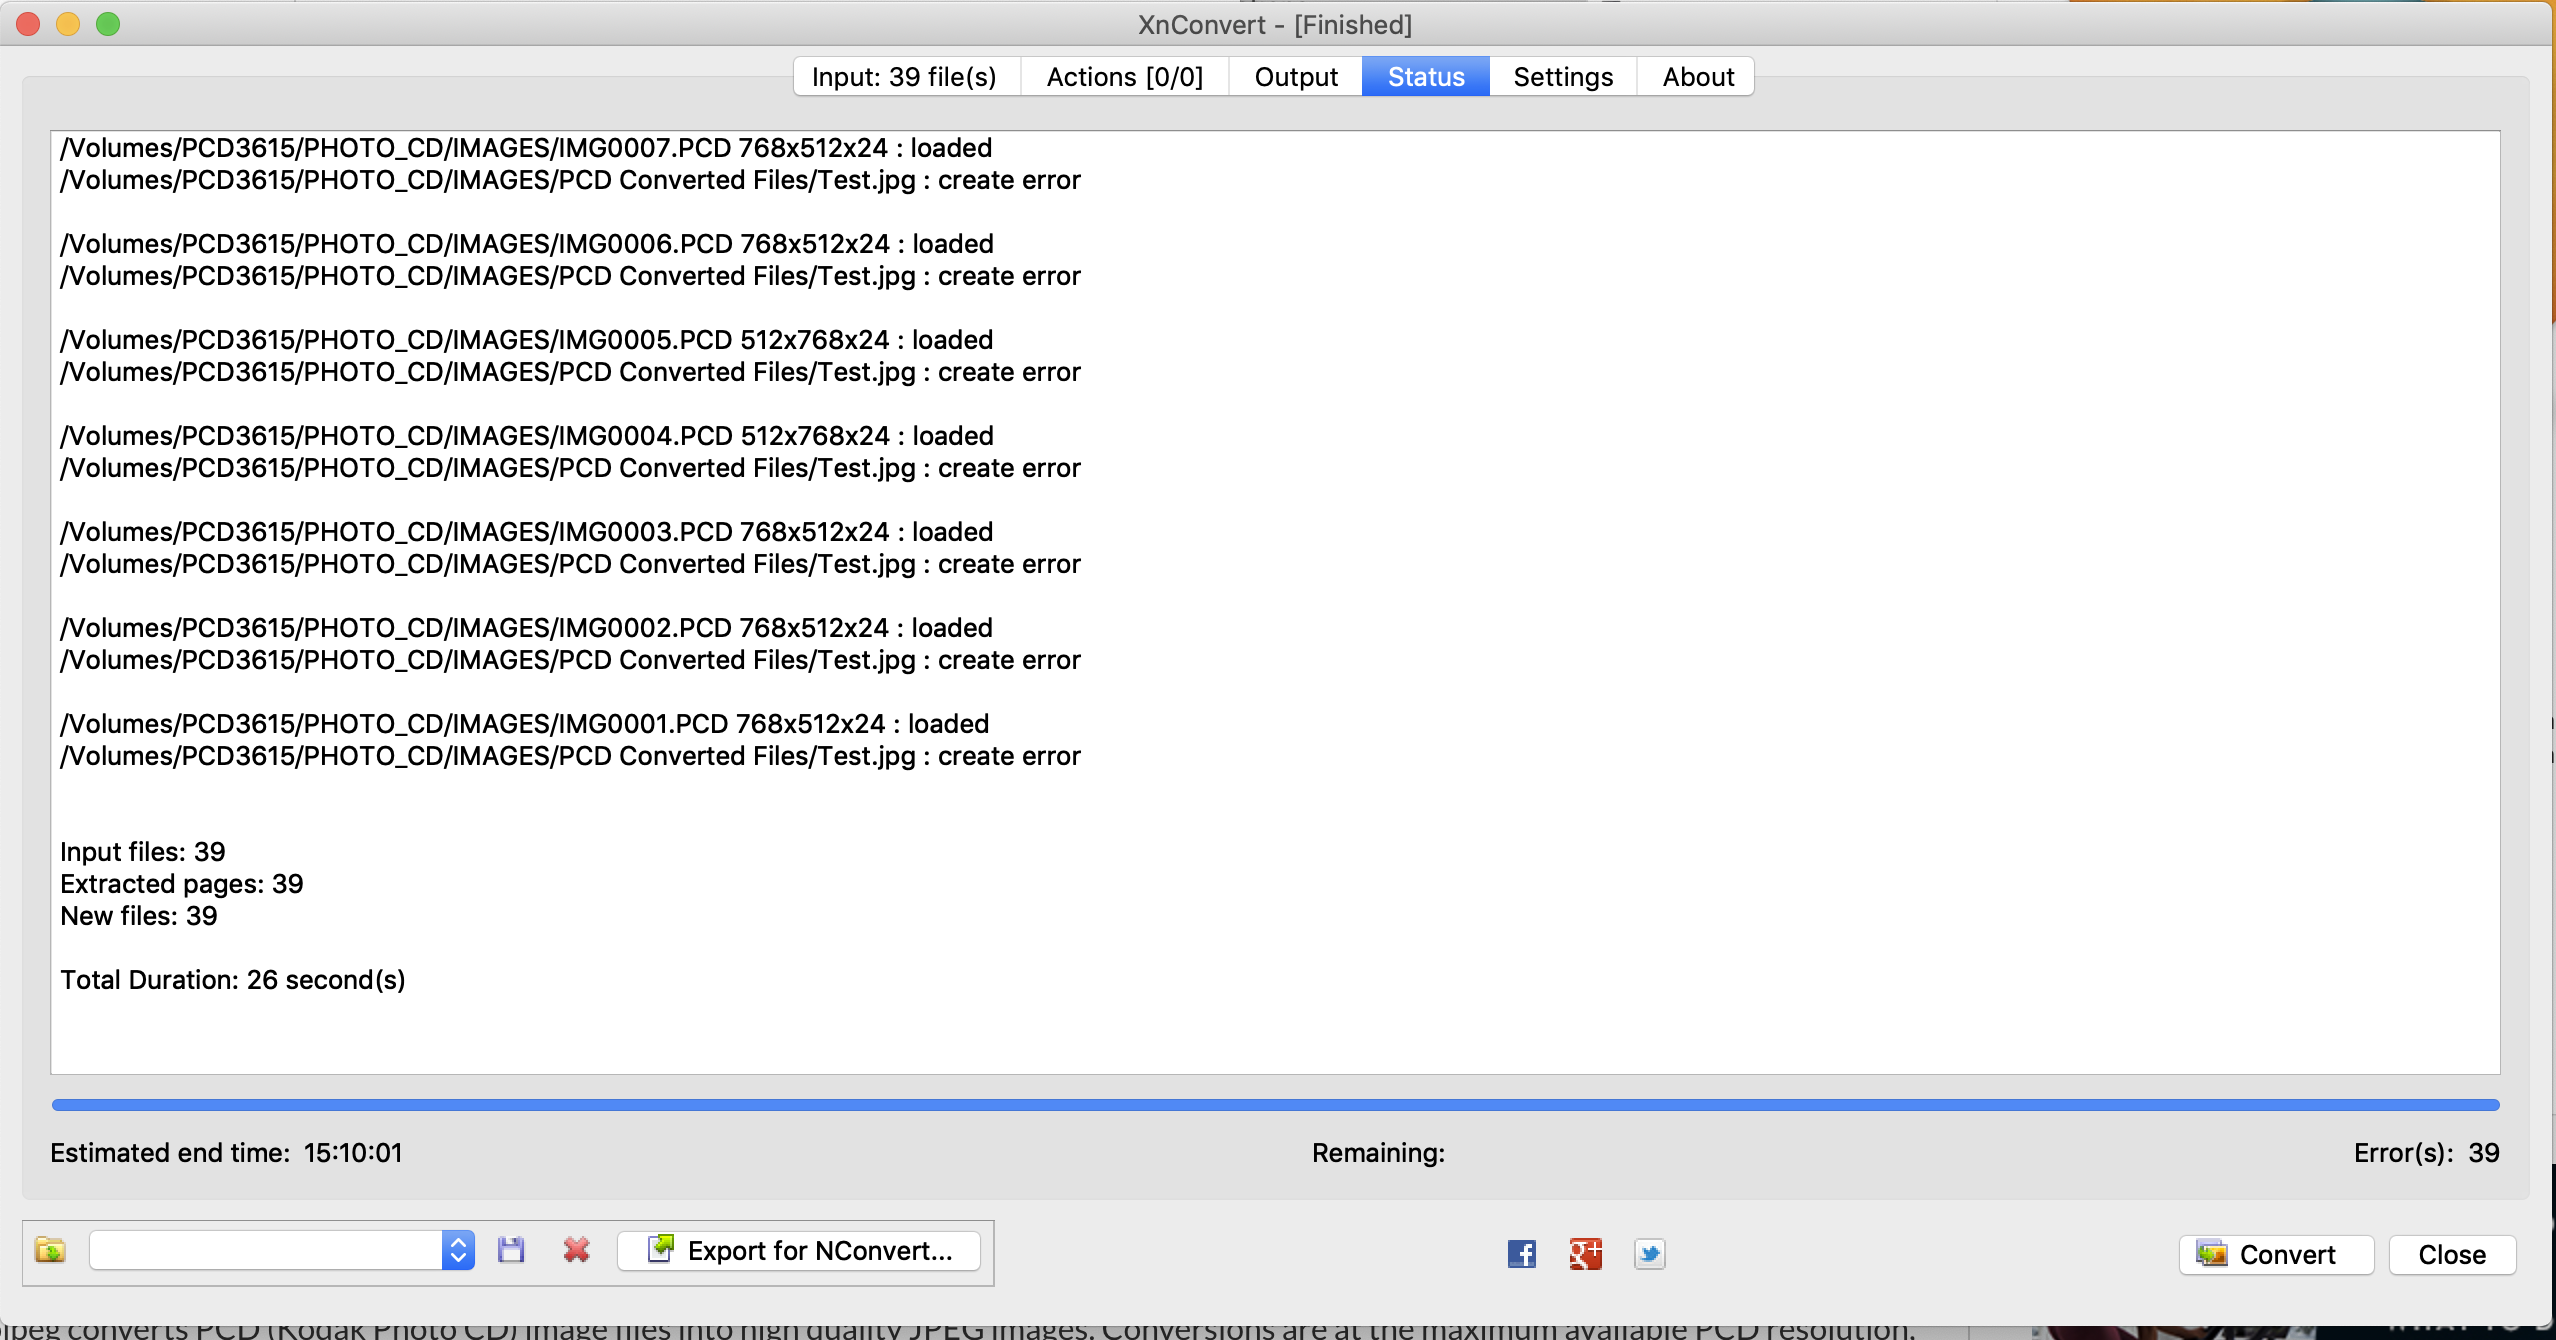2556x1340 pixels.
Task: Click the red X delete script icon
Action: (x=576, y=1250)
